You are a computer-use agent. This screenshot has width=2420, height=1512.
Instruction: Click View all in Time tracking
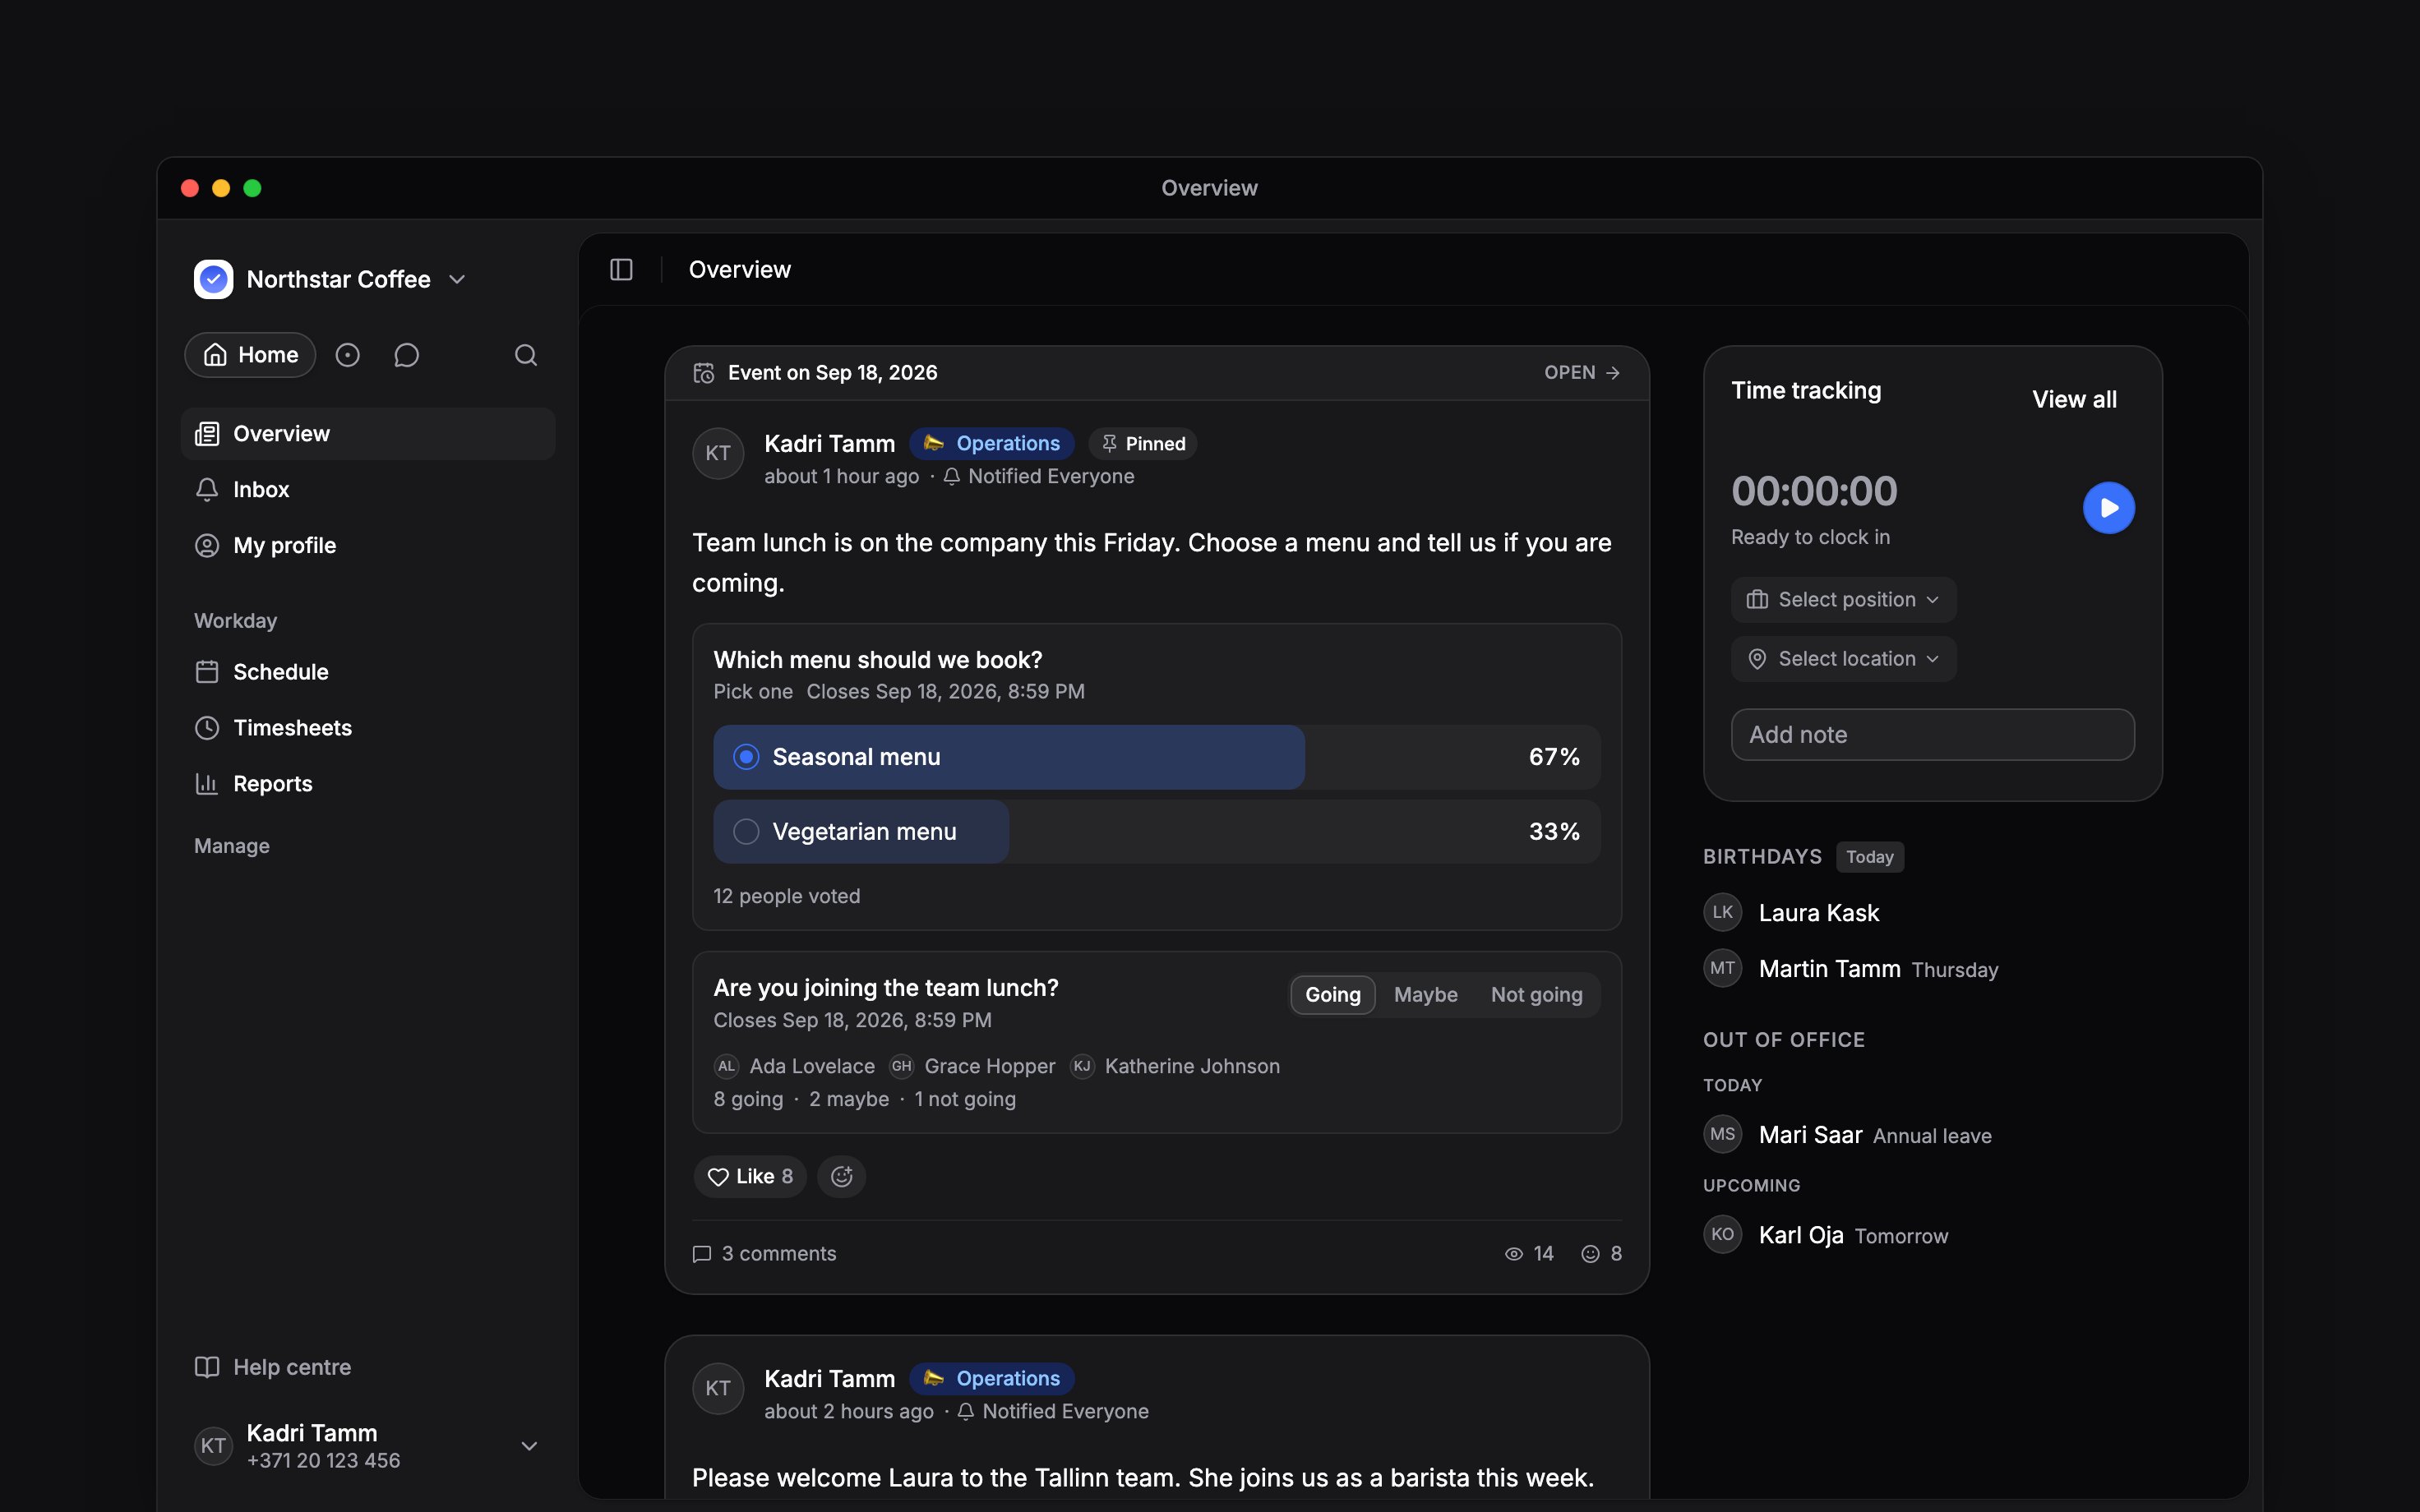point(2074,400)
